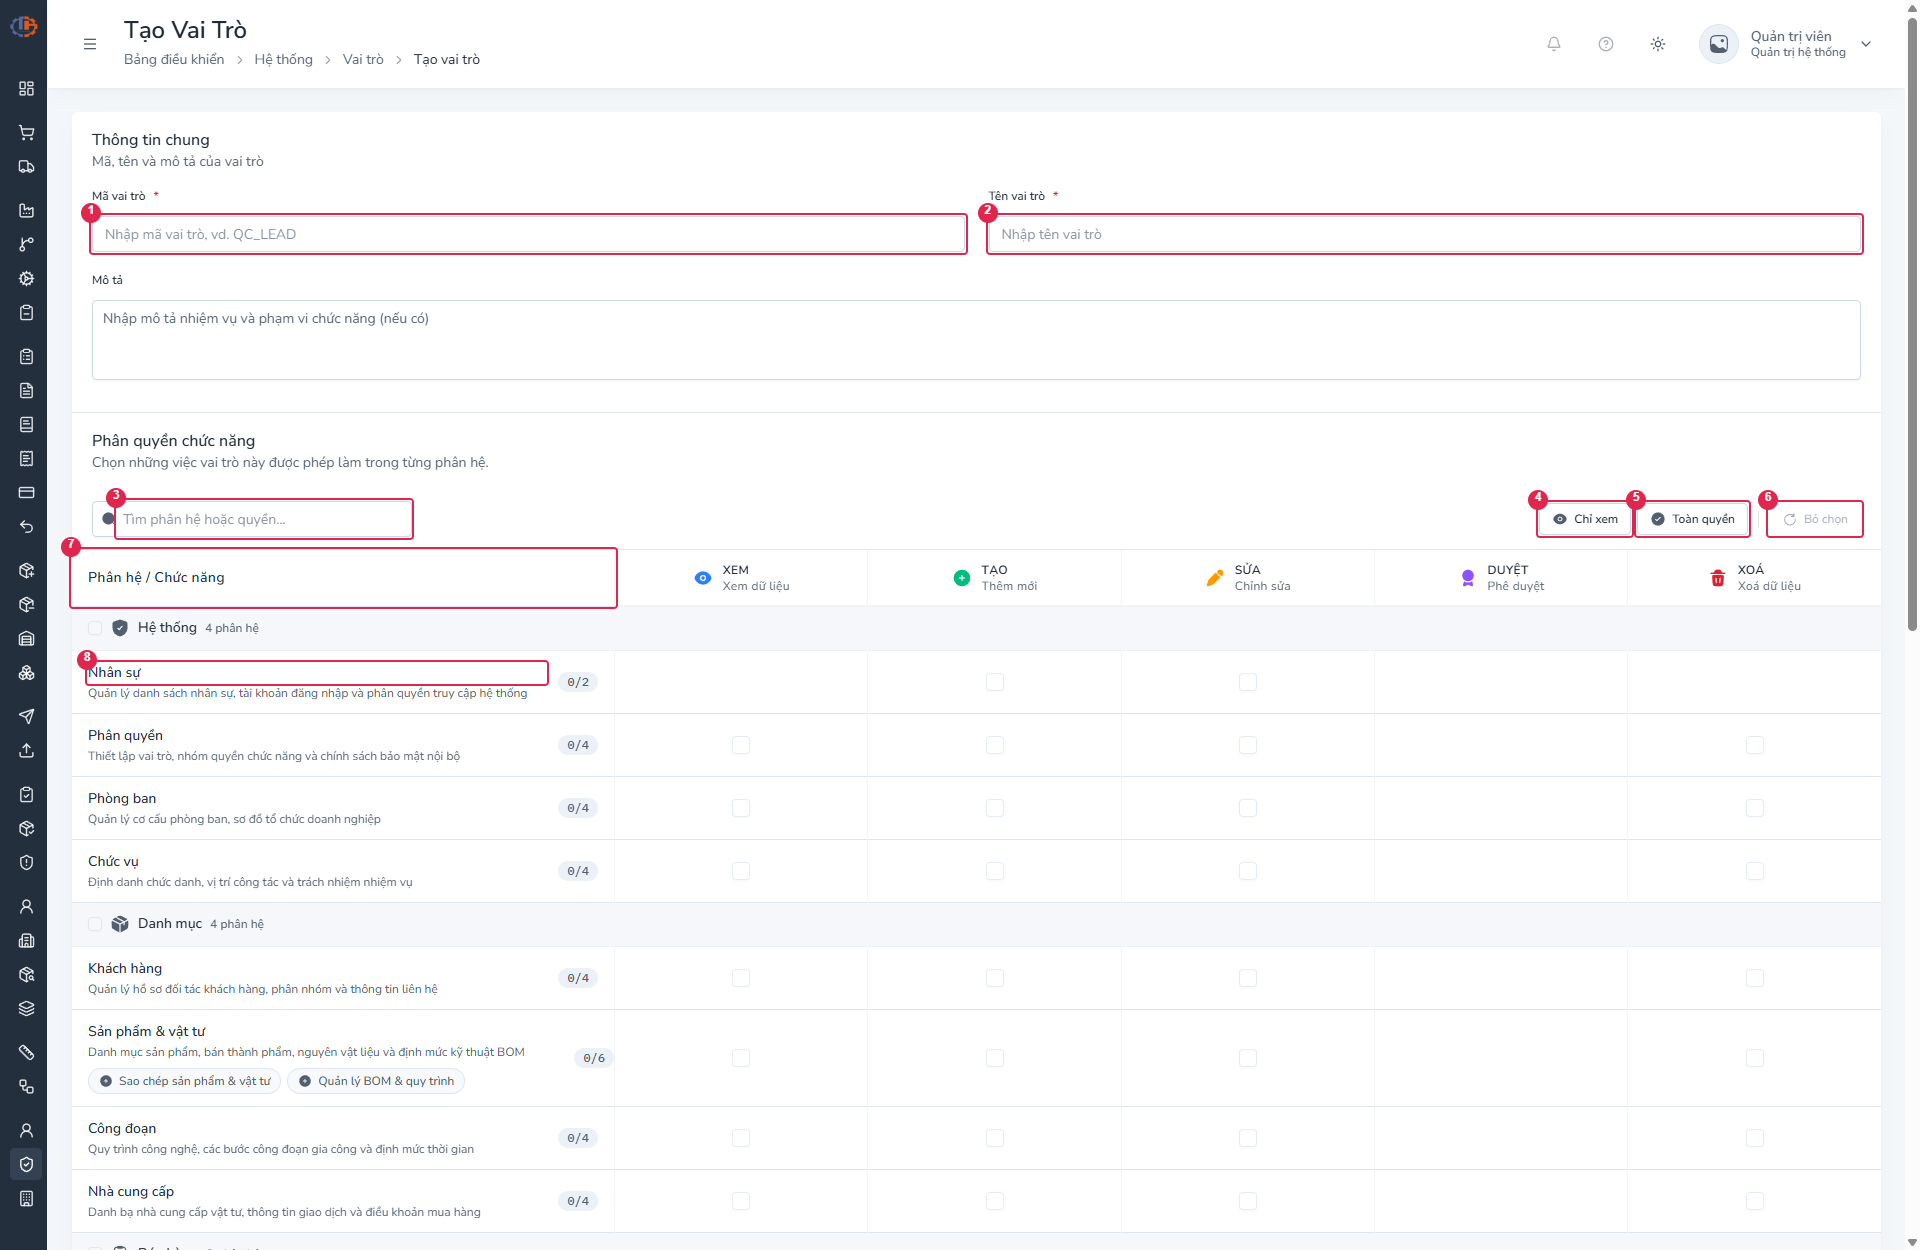Toggle the sidebar with the hamburger button
Image resolution: width=1920 pixels, height=1250 pixels.
point(90,44)
